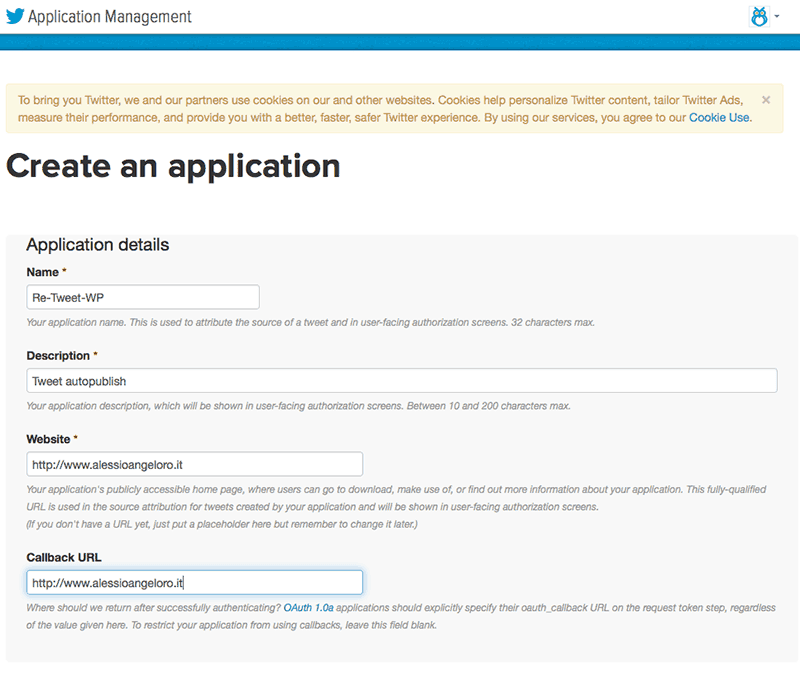Open the Application Management home link
This screenshot has height=679, width=800.
pos(109,16)
